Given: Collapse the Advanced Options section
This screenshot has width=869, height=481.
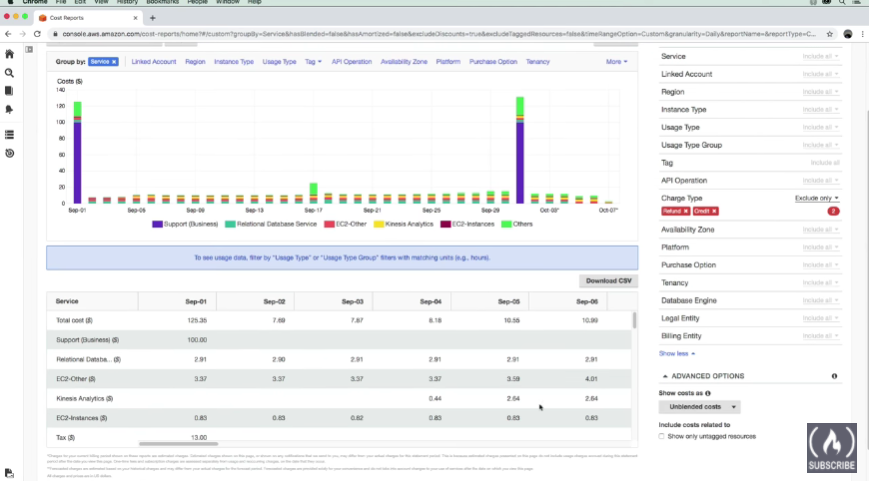Looking at the screenshot, I should pos(703,376).
